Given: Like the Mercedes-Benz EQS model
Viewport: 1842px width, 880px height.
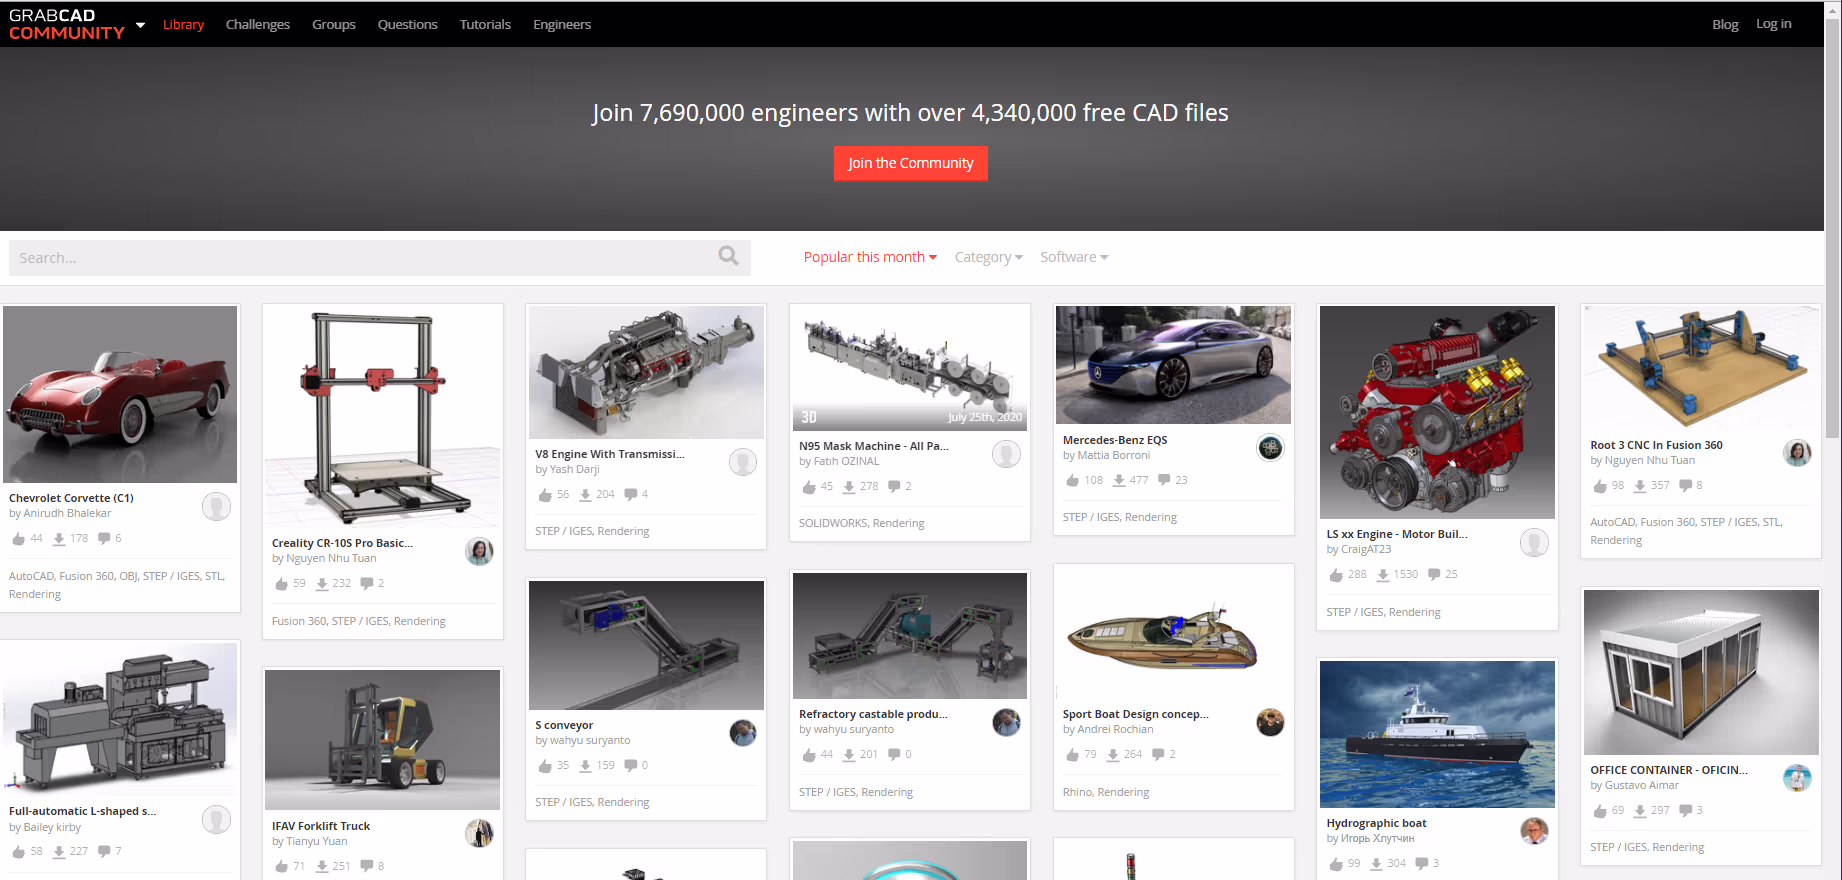Looking at the screenshot, I should pyautogui.click(x=1073, y=481).
